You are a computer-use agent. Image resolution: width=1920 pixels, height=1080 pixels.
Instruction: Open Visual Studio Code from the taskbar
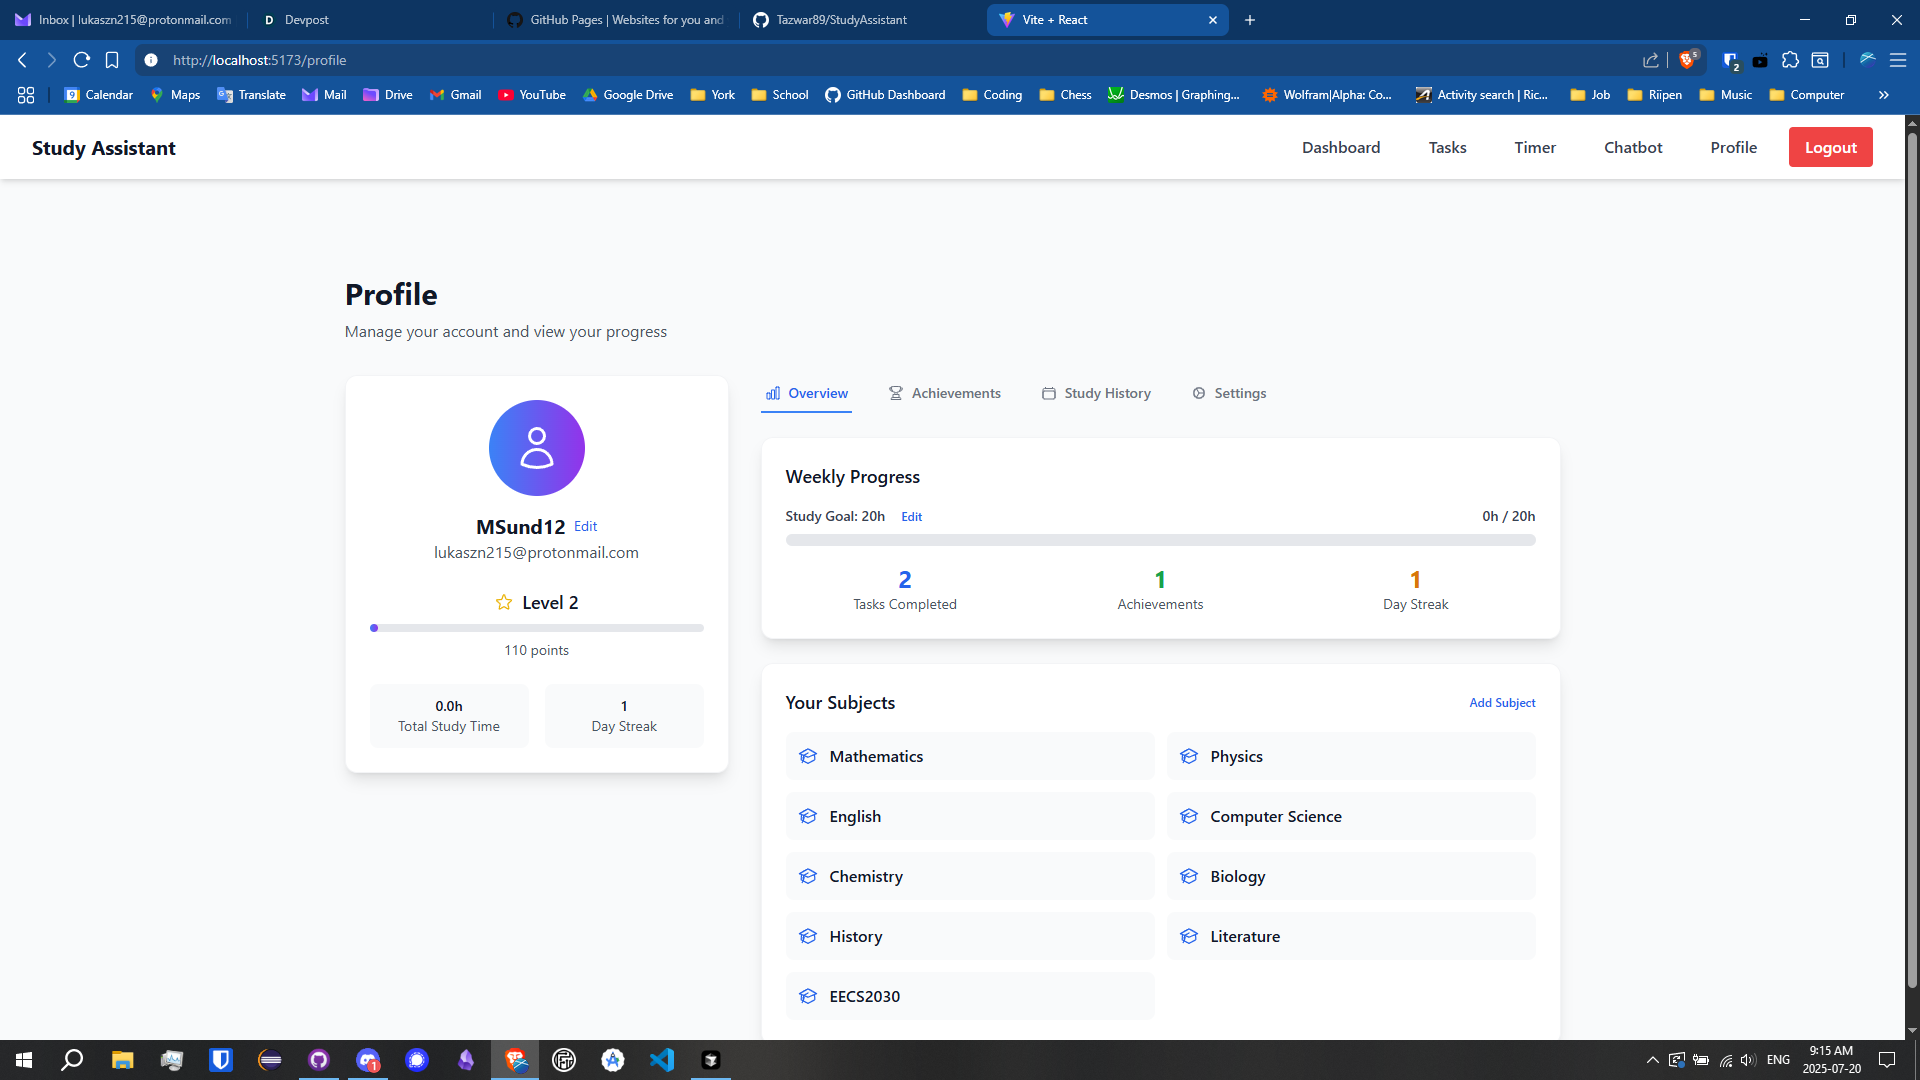click(662, 1060)
